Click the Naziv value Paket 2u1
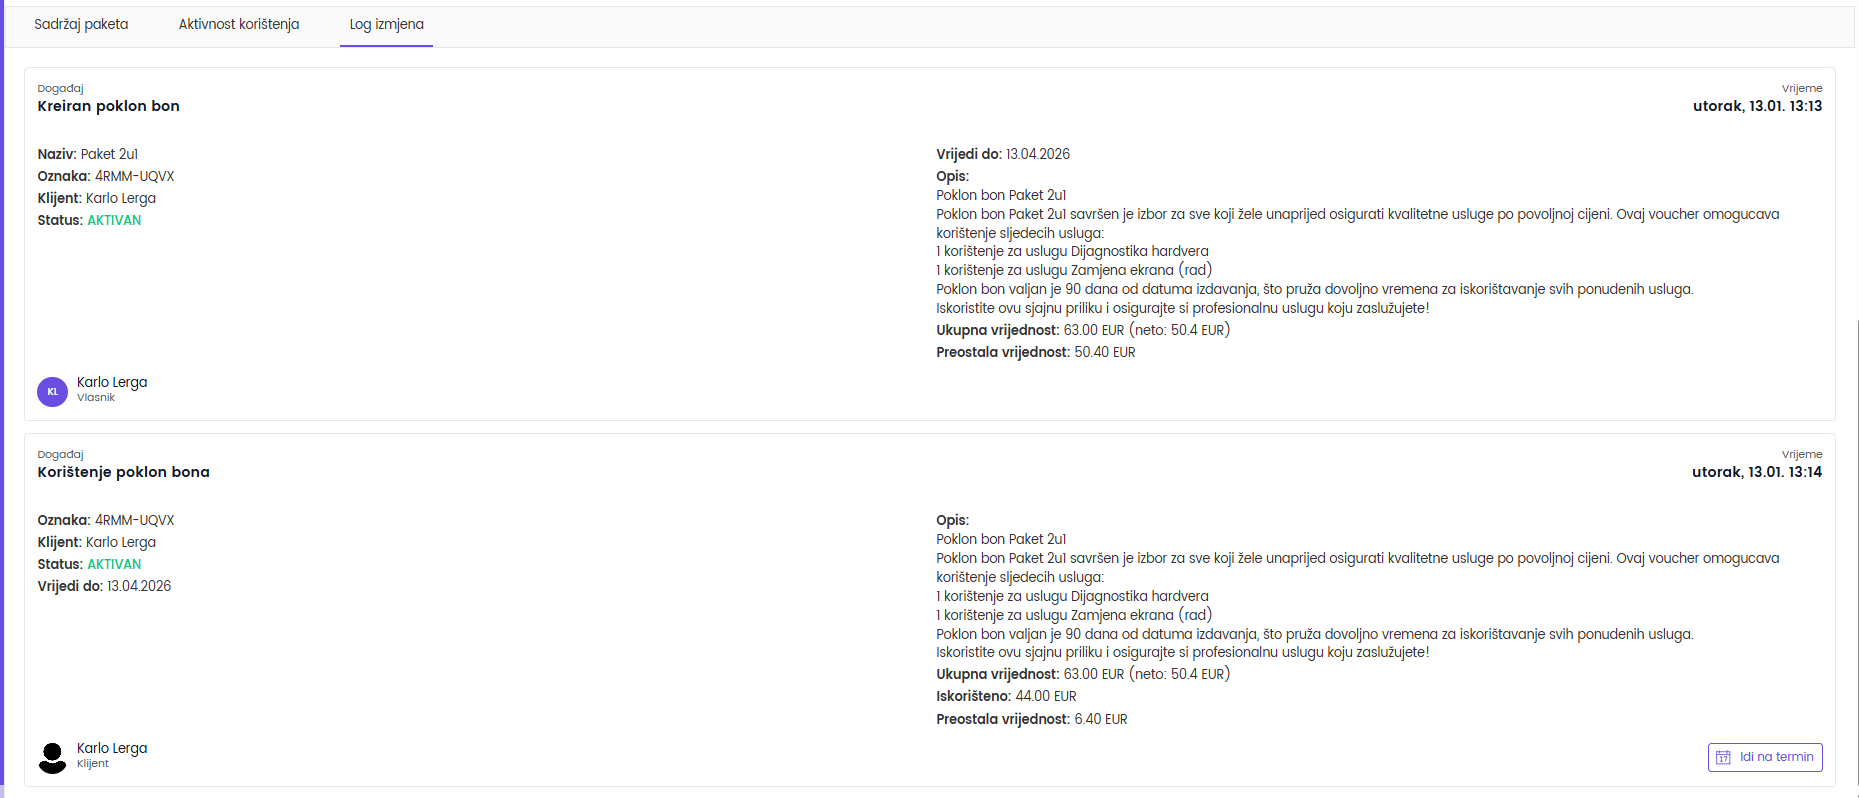 [109, 154]
